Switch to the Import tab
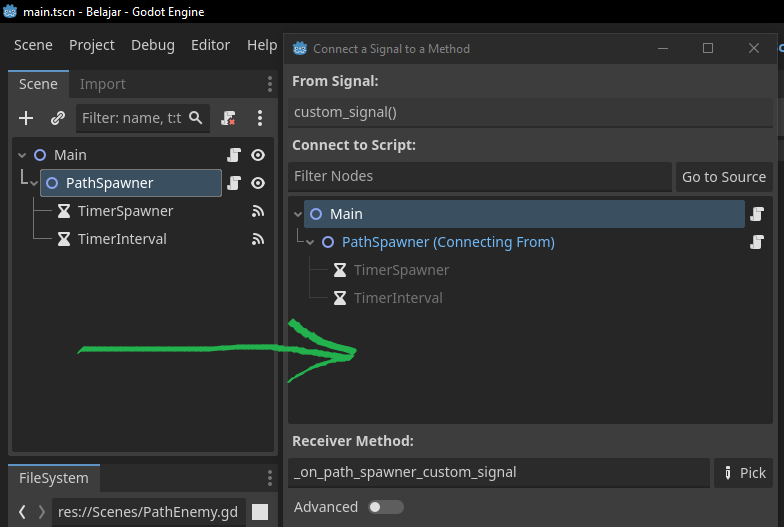 tap(102, 84)
